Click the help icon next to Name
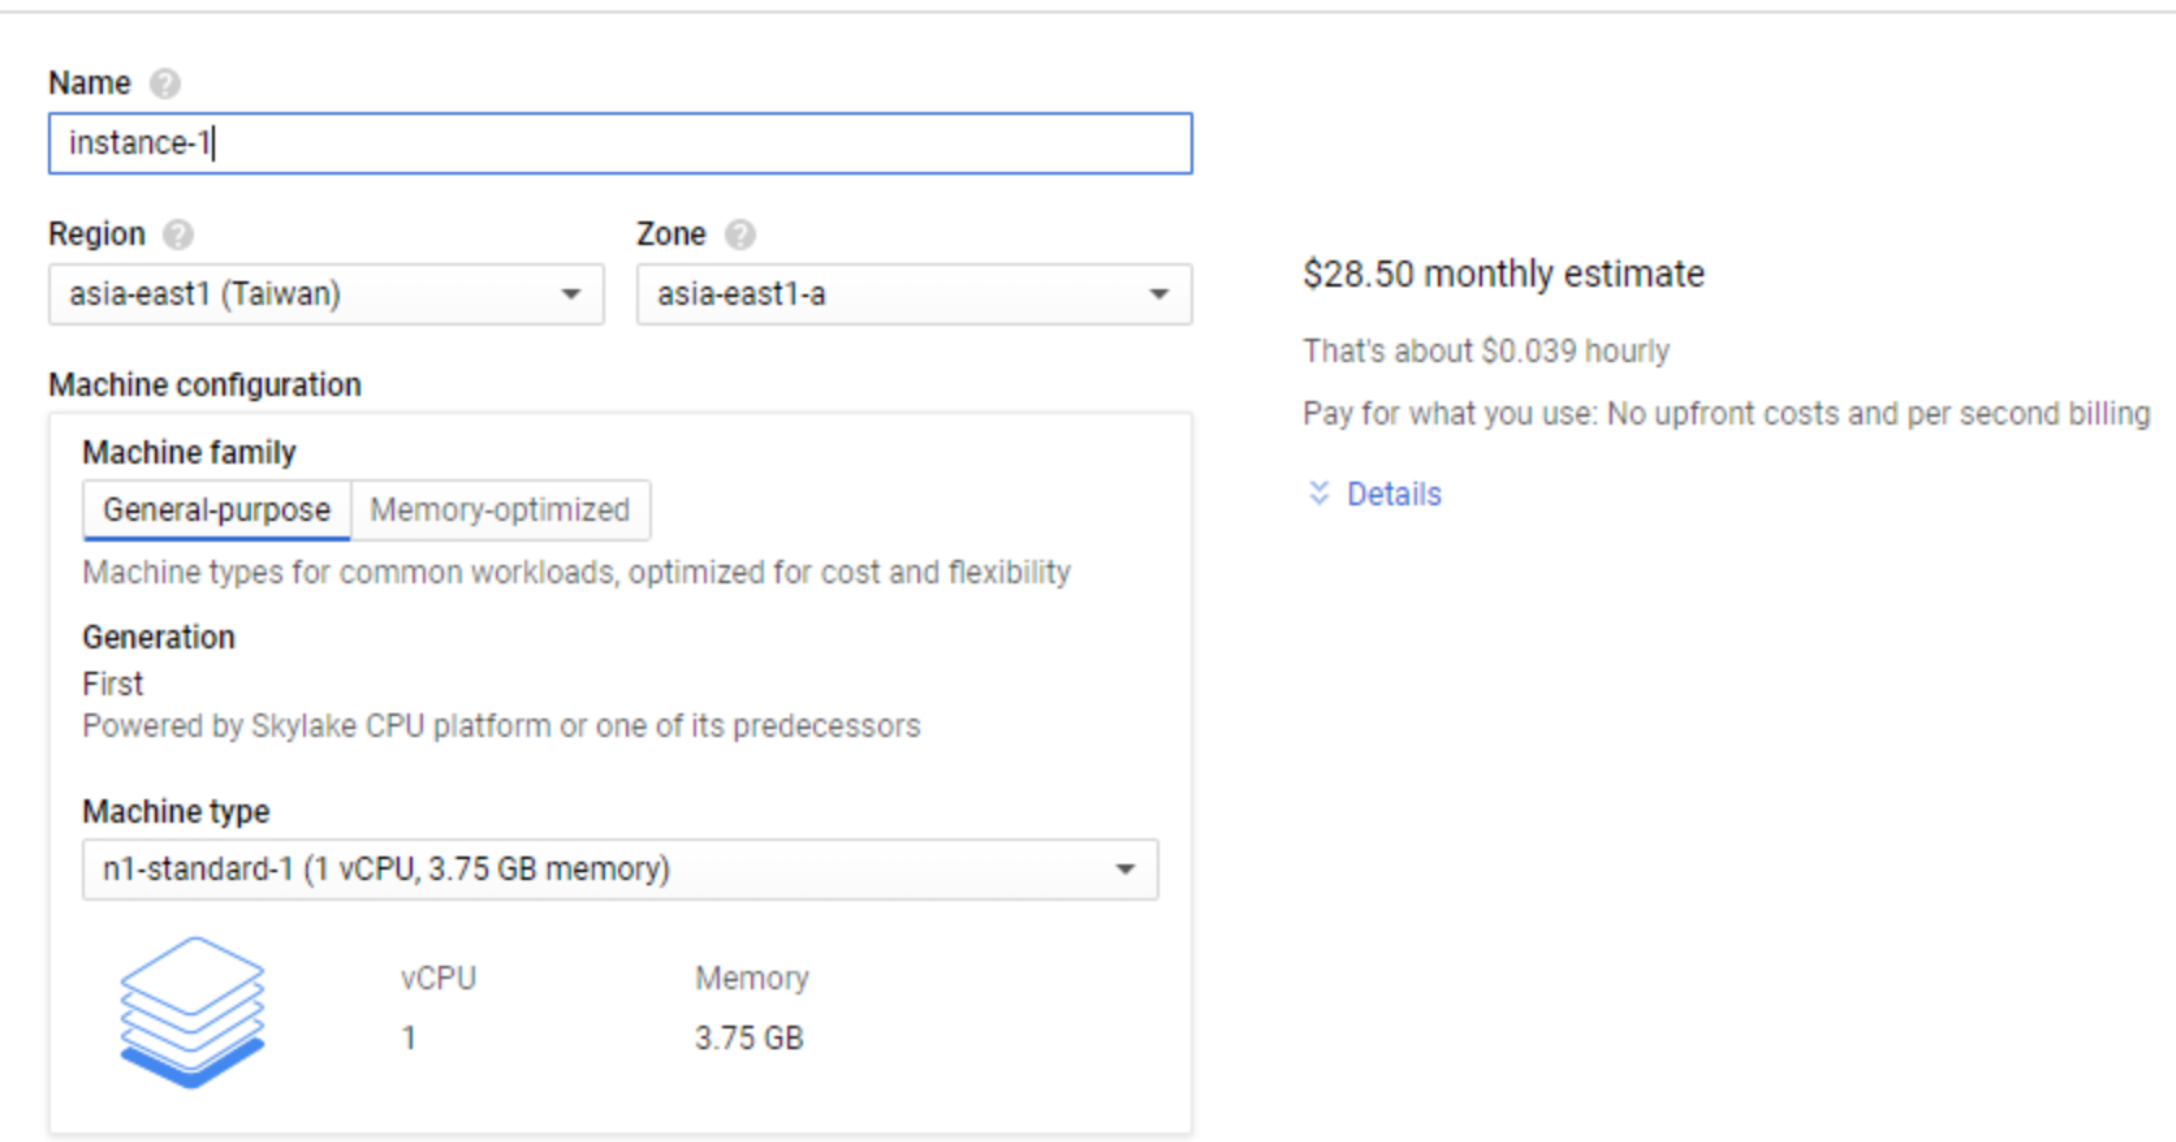Image resolution: width=2176 pixels, height=1142 pixels. tap(165, 84)
